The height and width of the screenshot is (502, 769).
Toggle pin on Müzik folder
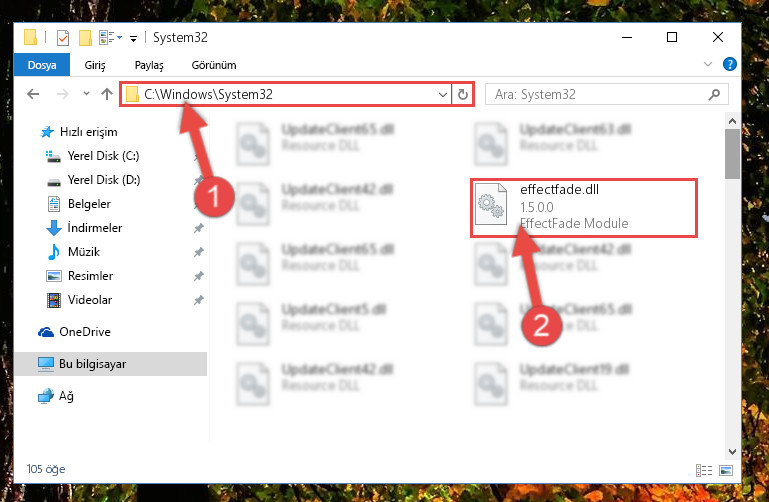pyautogui.click(x=199, y=252)
